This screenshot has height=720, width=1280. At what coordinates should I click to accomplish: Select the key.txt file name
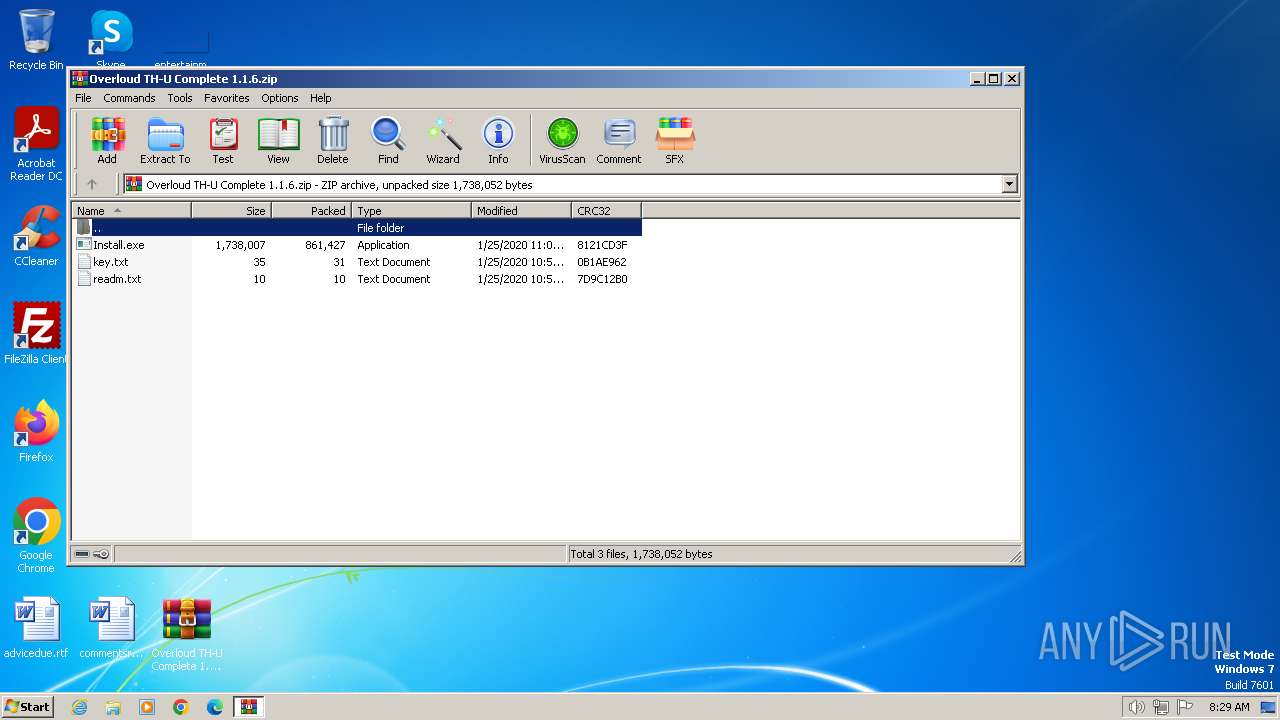[110, 262]
